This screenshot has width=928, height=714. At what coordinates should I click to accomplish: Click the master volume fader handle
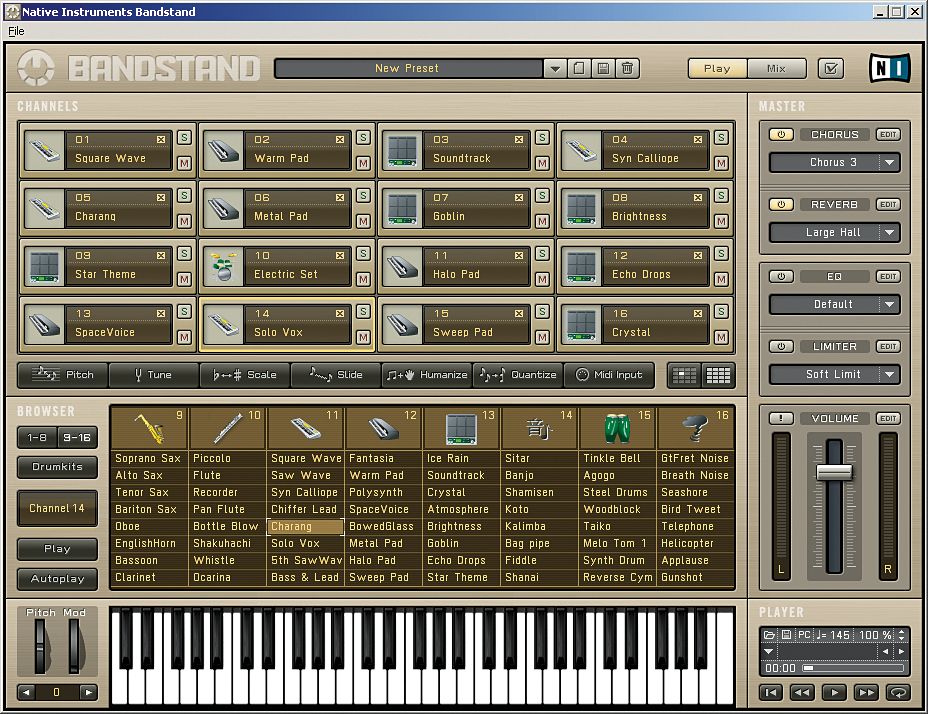pos(834,472)
